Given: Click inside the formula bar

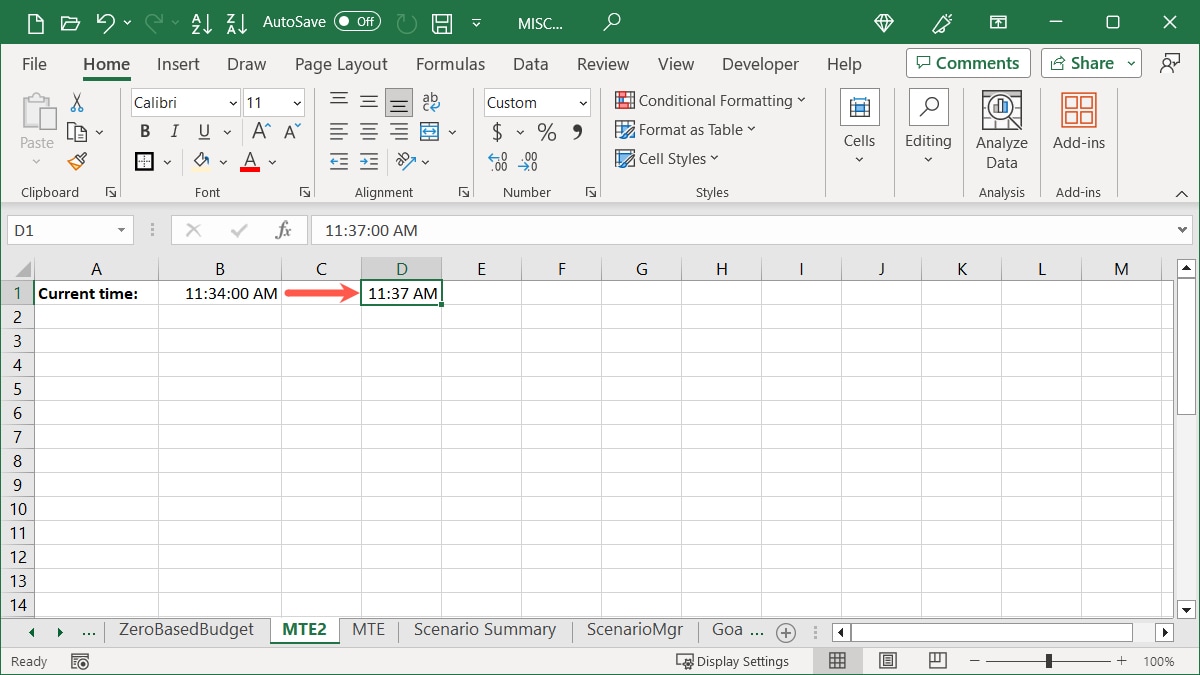Looking at the screenshot, I should pos(600,230).
